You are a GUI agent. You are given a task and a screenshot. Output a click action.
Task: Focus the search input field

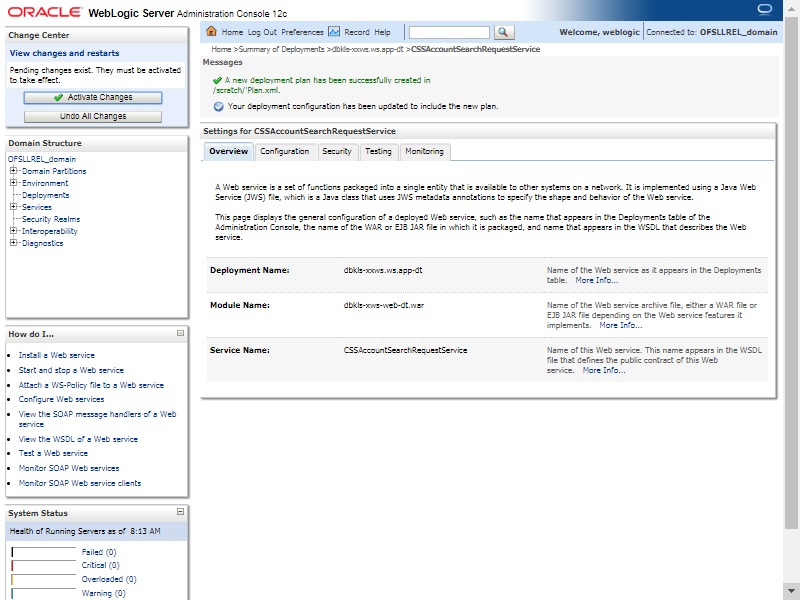pos(449,33)
